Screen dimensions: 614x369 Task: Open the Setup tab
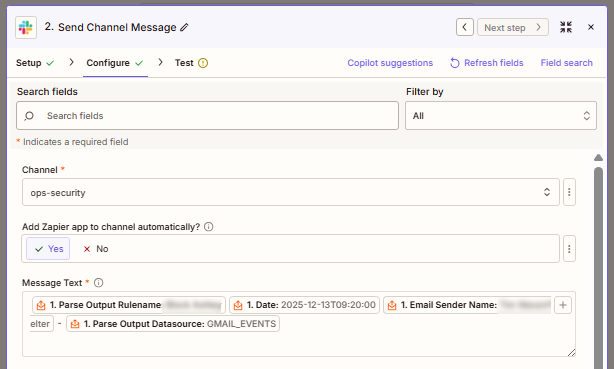(x=35, y=63)
